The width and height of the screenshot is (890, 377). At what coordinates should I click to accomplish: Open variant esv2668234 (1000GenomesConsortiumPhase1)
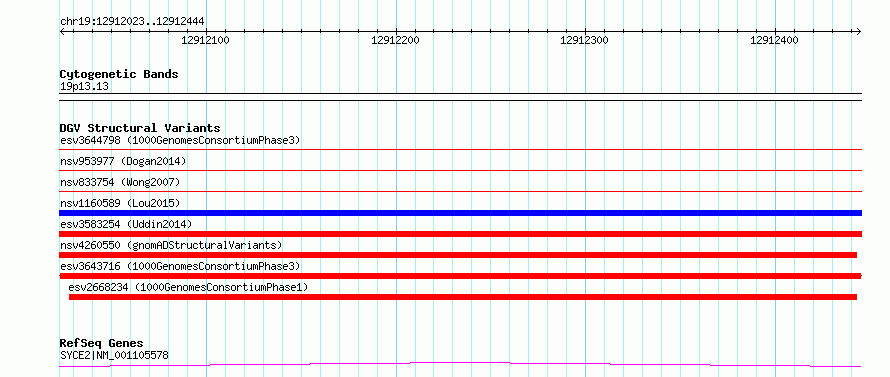coord(188,287)
